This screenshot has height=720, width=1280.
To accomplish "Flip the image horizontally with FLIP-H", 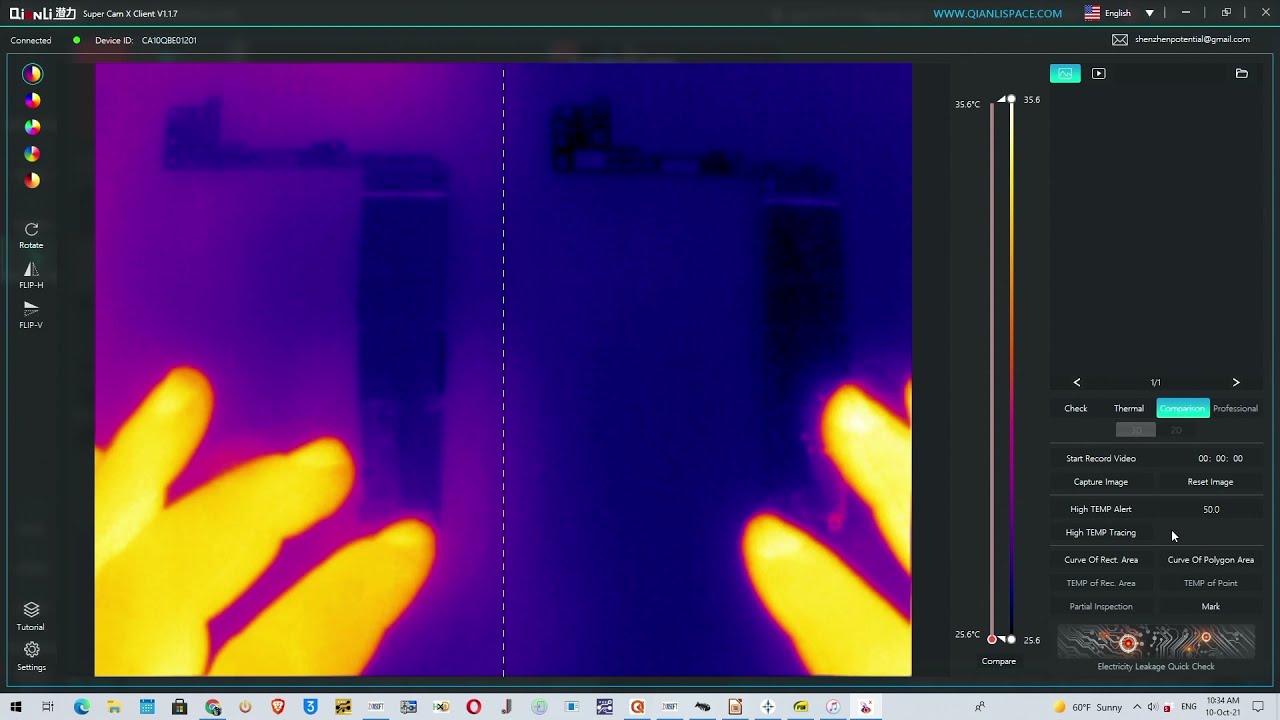I will [x=31, y=275].
